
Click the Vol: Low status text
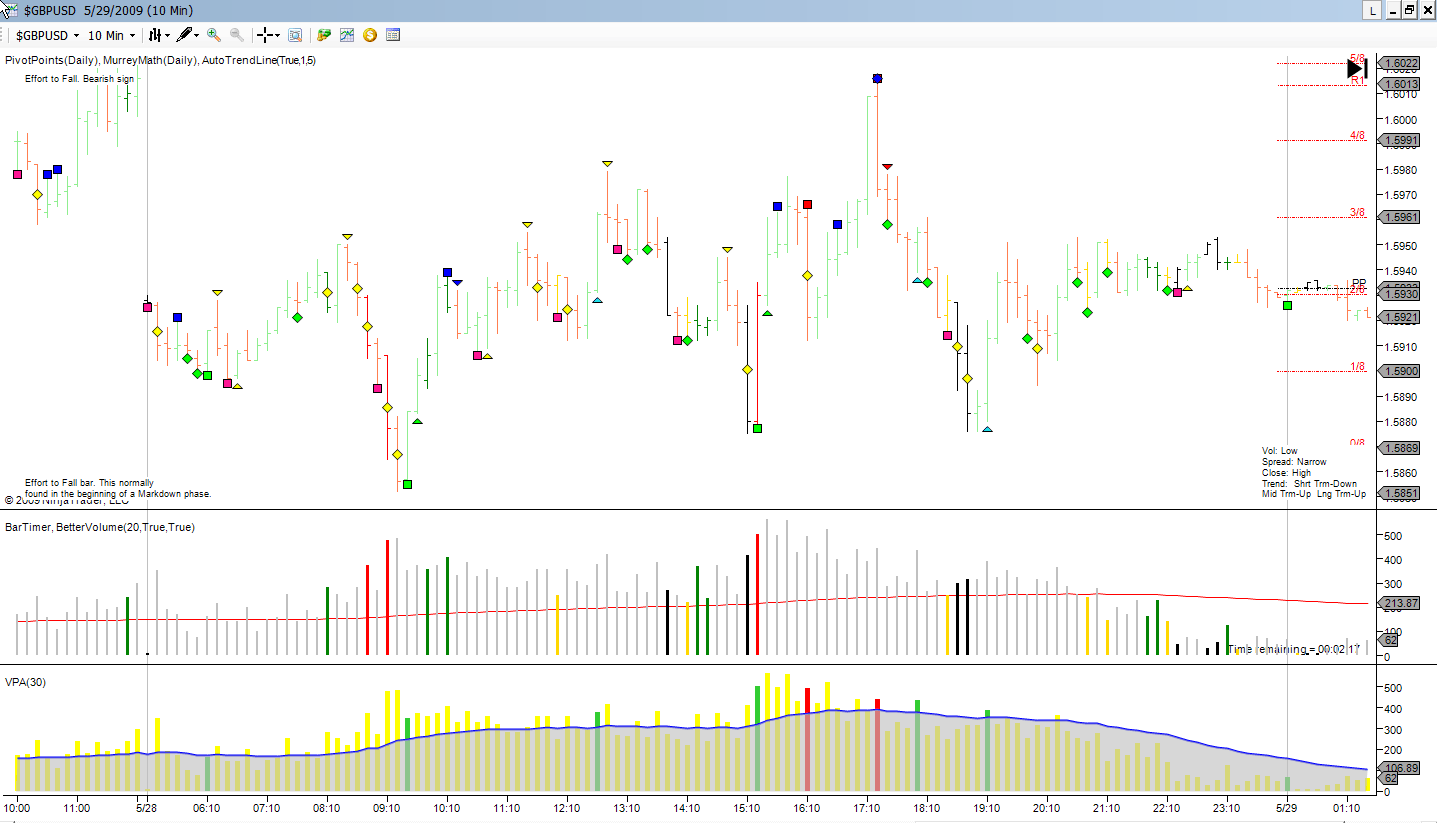click(1280, 451)
